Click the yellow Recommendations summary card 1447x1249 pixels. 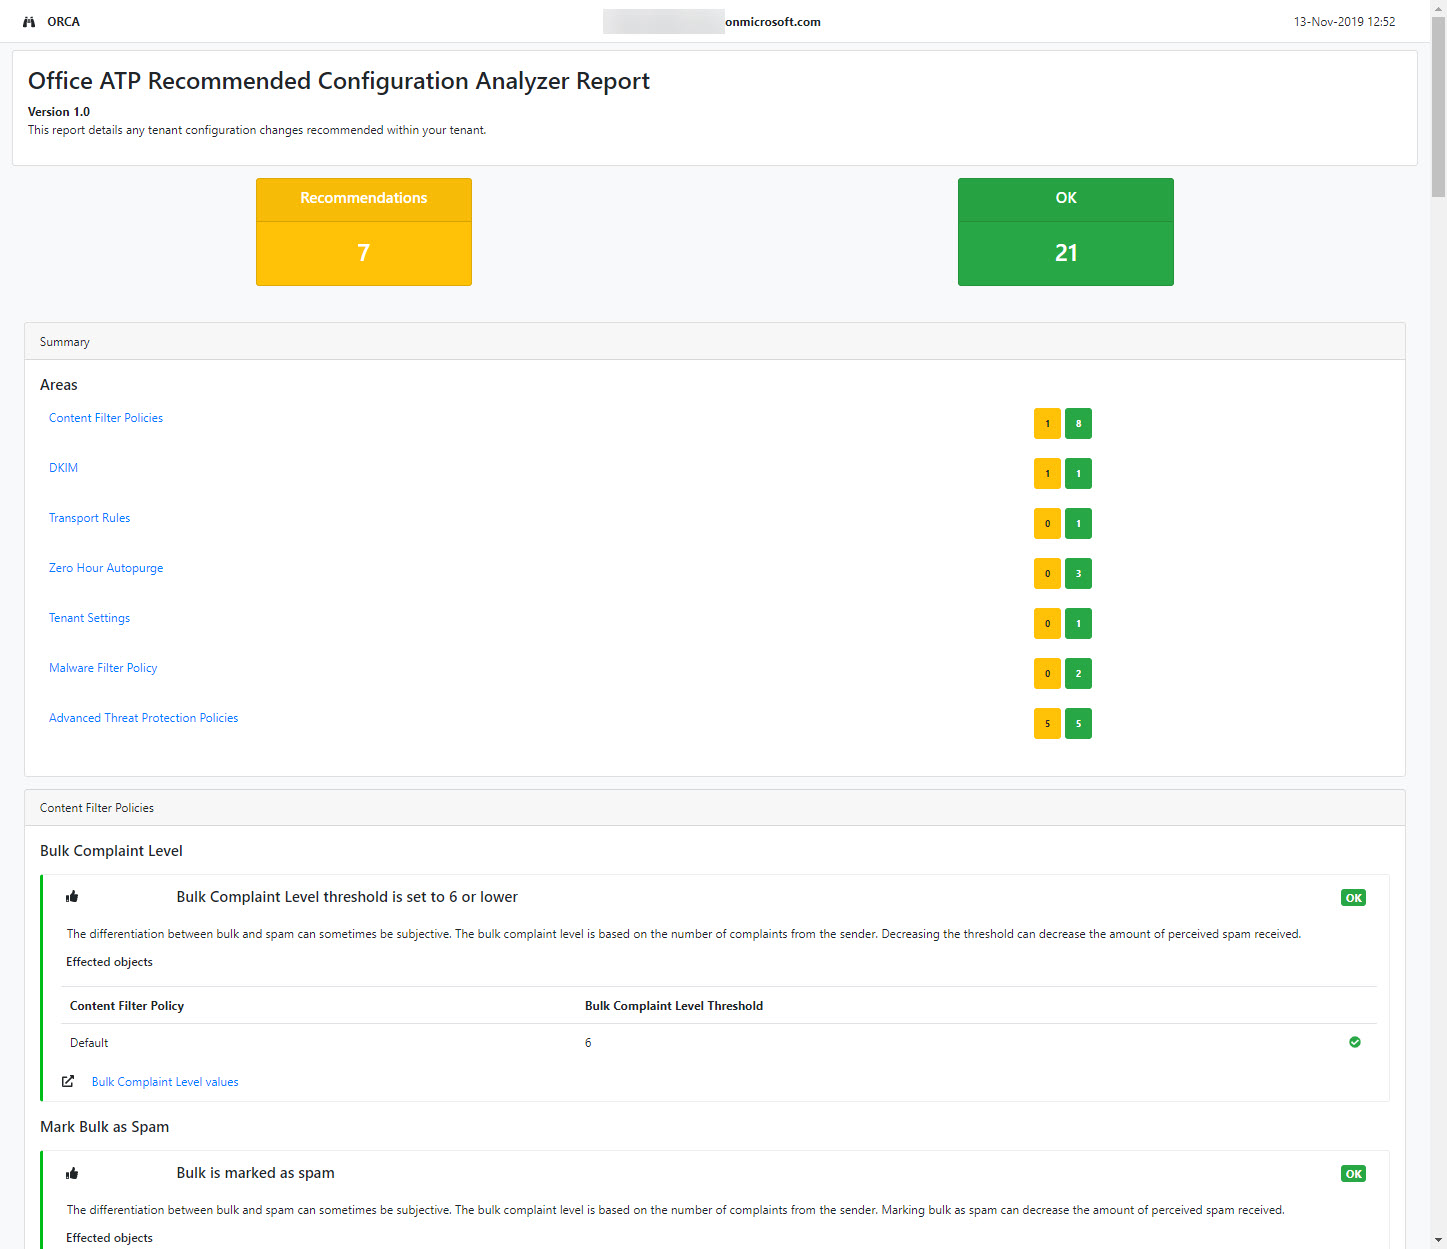click(364, 232)
